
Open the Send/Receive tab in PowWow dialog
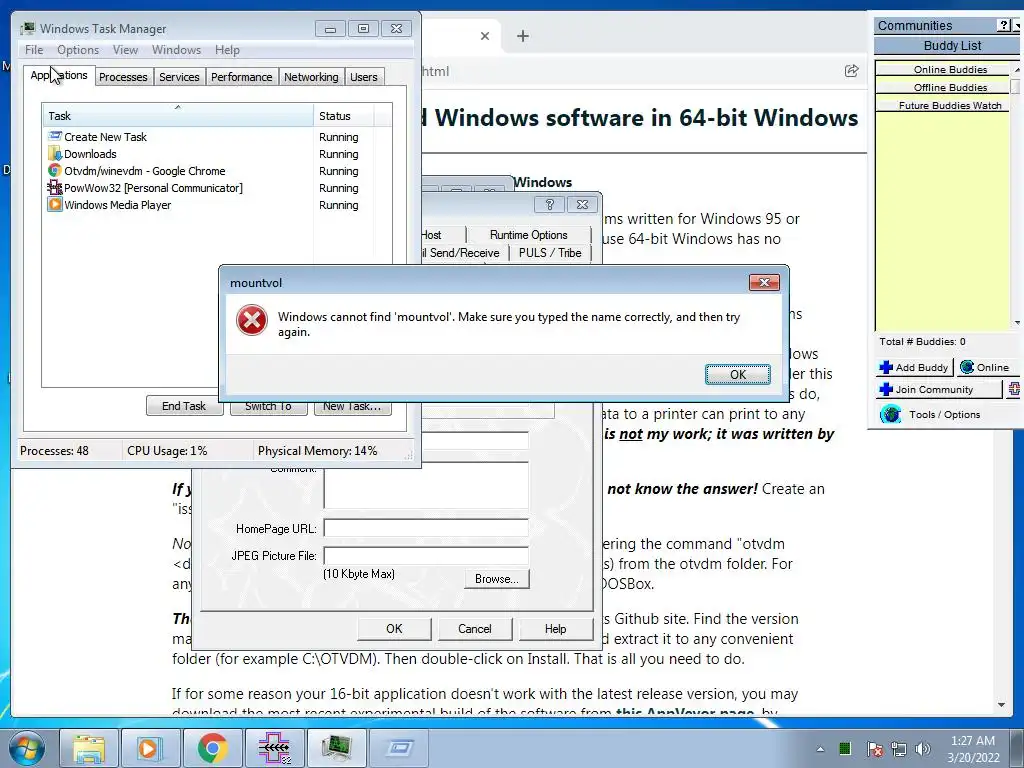point(464,253)
